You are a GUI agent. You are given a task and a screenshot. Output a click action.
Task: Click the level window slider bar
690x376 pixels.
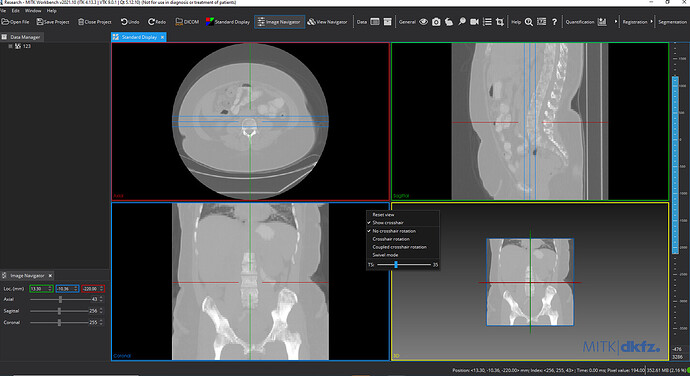pyautogui.click(x=675, y=165)
